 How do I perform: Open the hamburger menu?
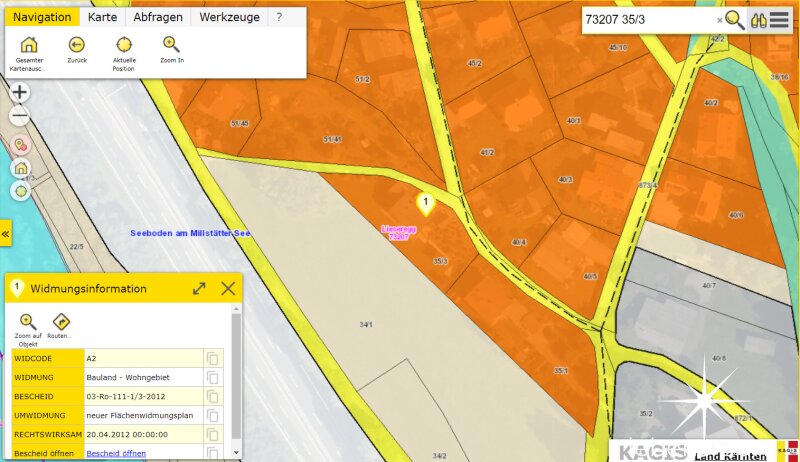(779, 20)
